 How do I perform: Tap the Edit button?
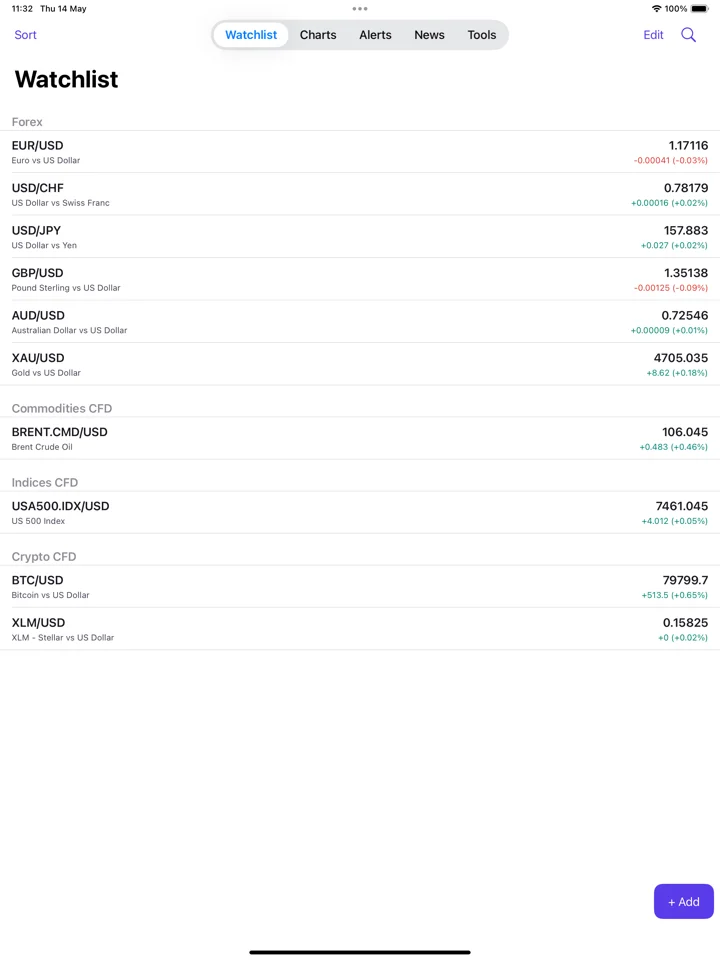pos(653,35)
